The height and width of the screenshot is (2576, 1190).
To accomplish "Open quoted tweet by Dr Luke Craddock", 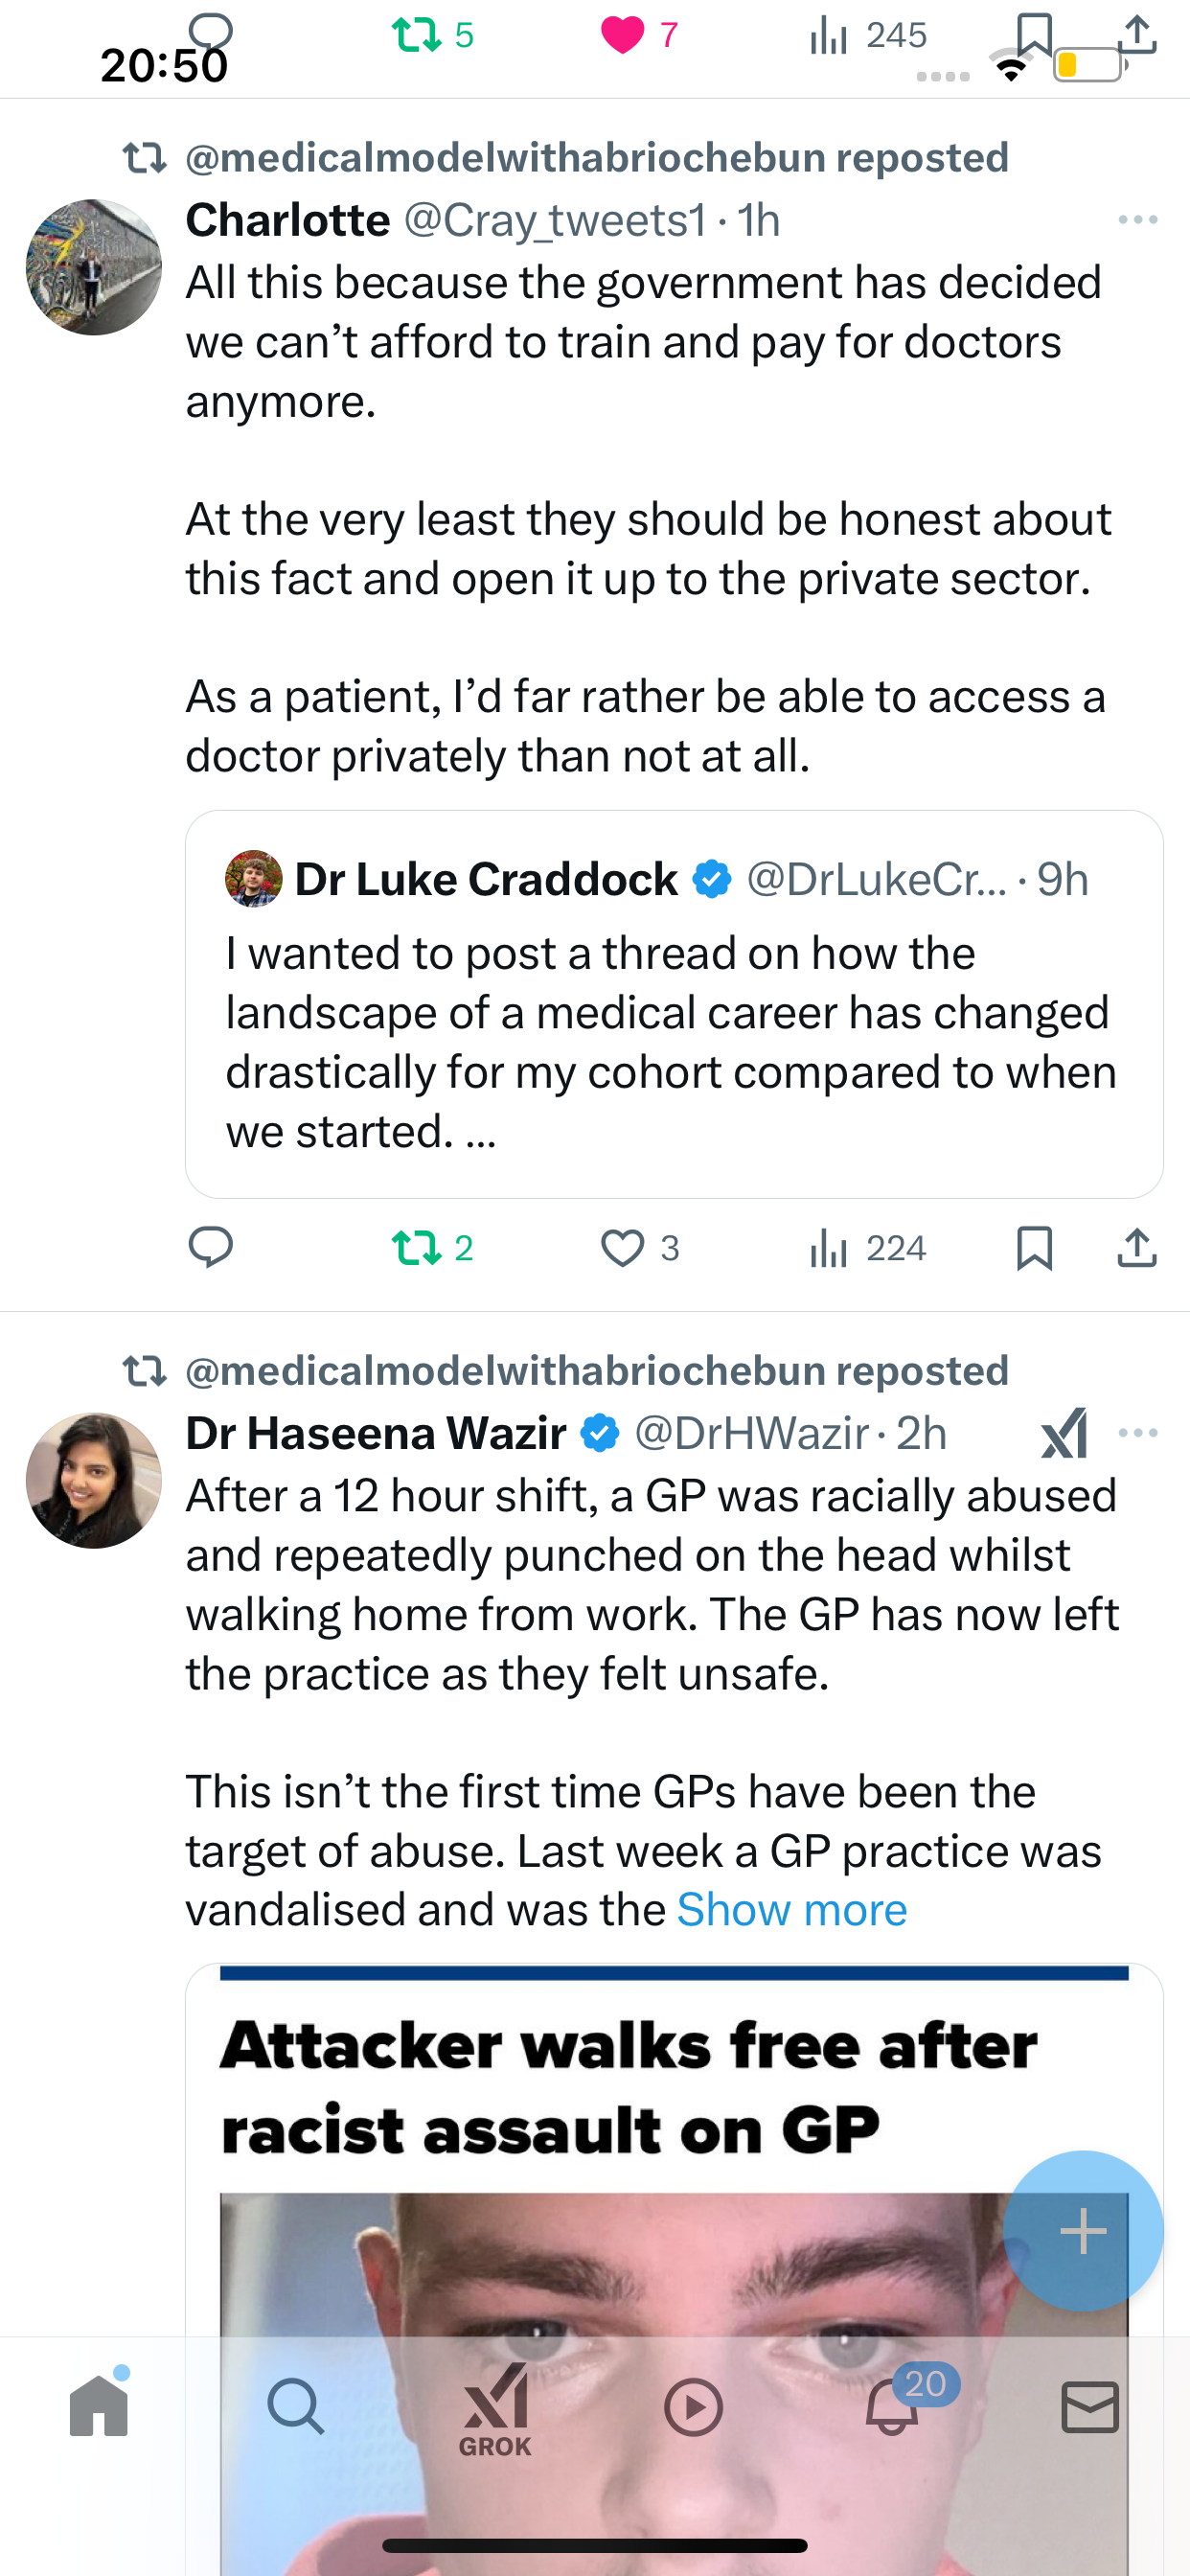I will [x=674, y=1004].
